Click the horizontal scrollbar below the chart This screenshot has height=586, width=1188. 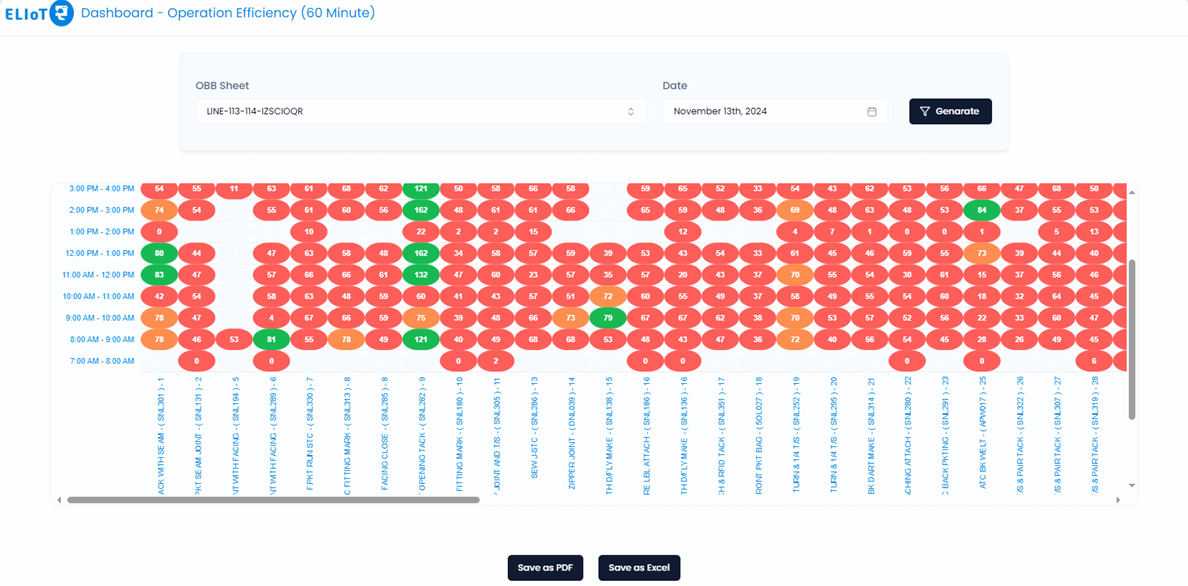pyautogui.click(x=270, y=497)
